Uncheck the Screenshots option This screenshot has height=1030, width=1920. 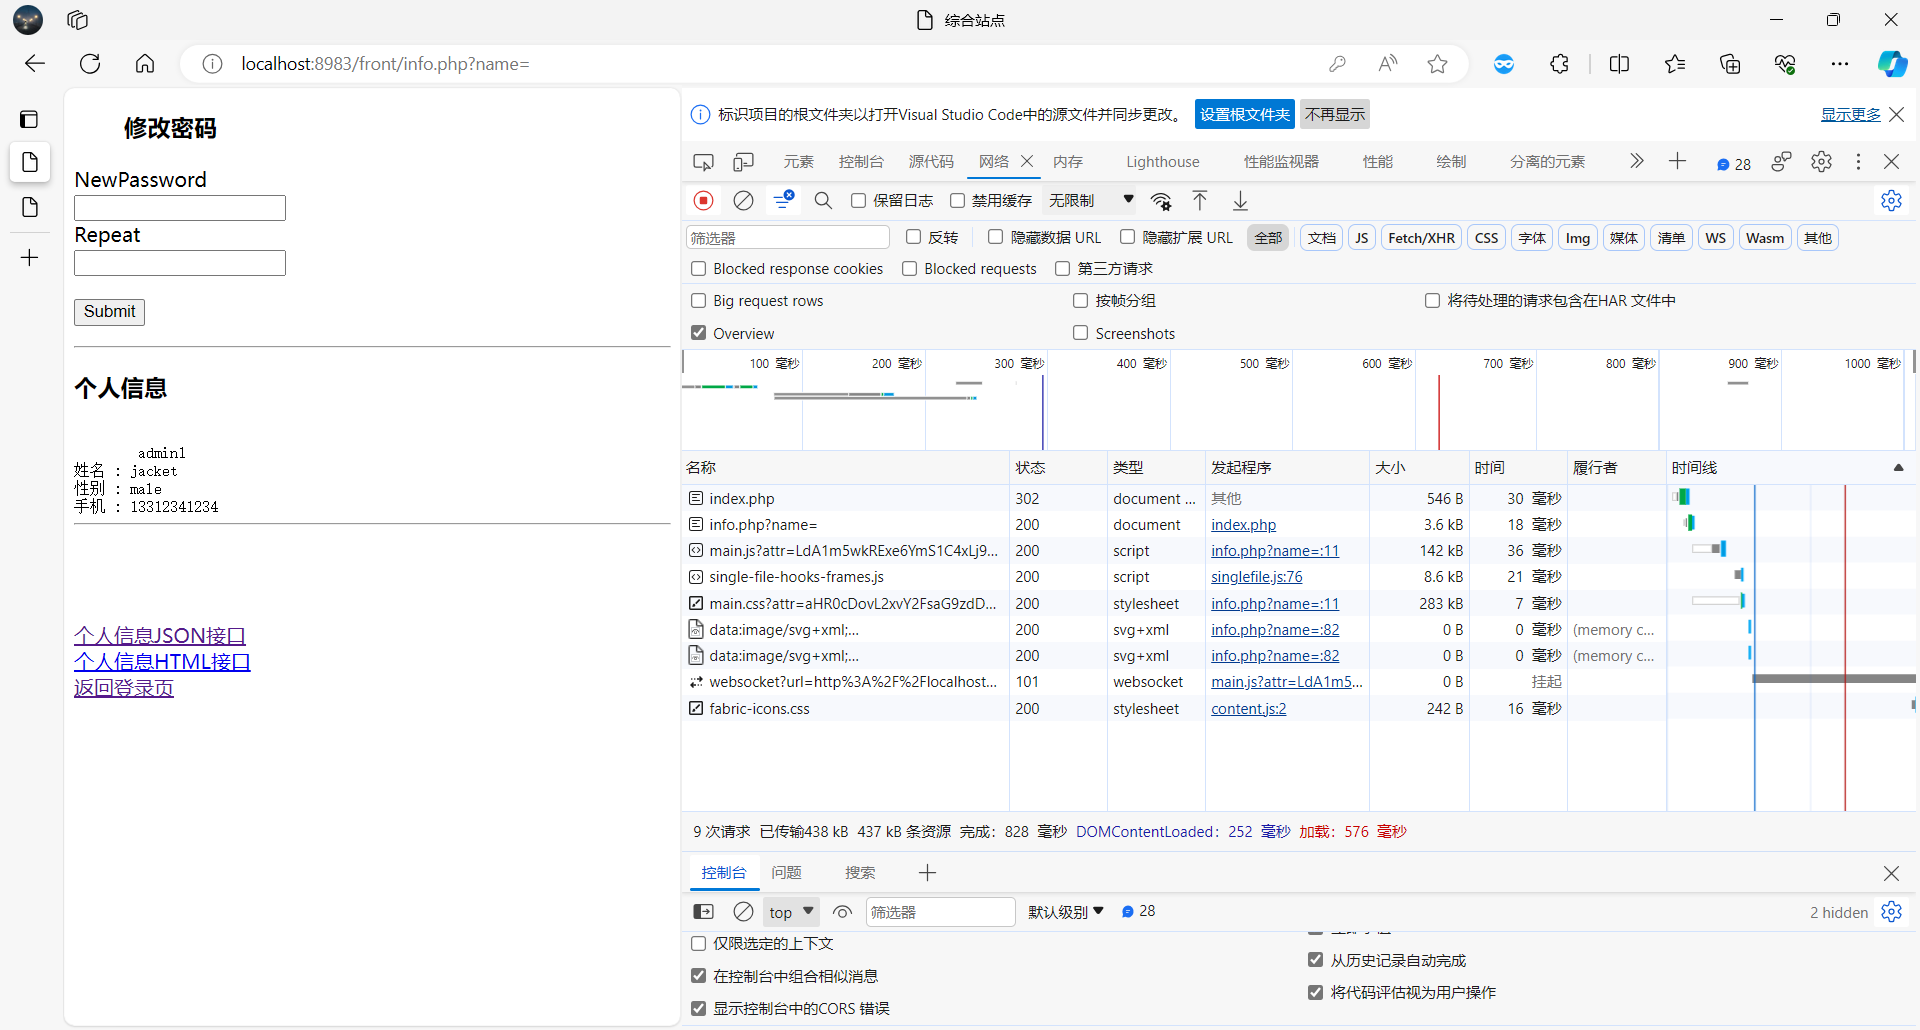click(1080, 332)
